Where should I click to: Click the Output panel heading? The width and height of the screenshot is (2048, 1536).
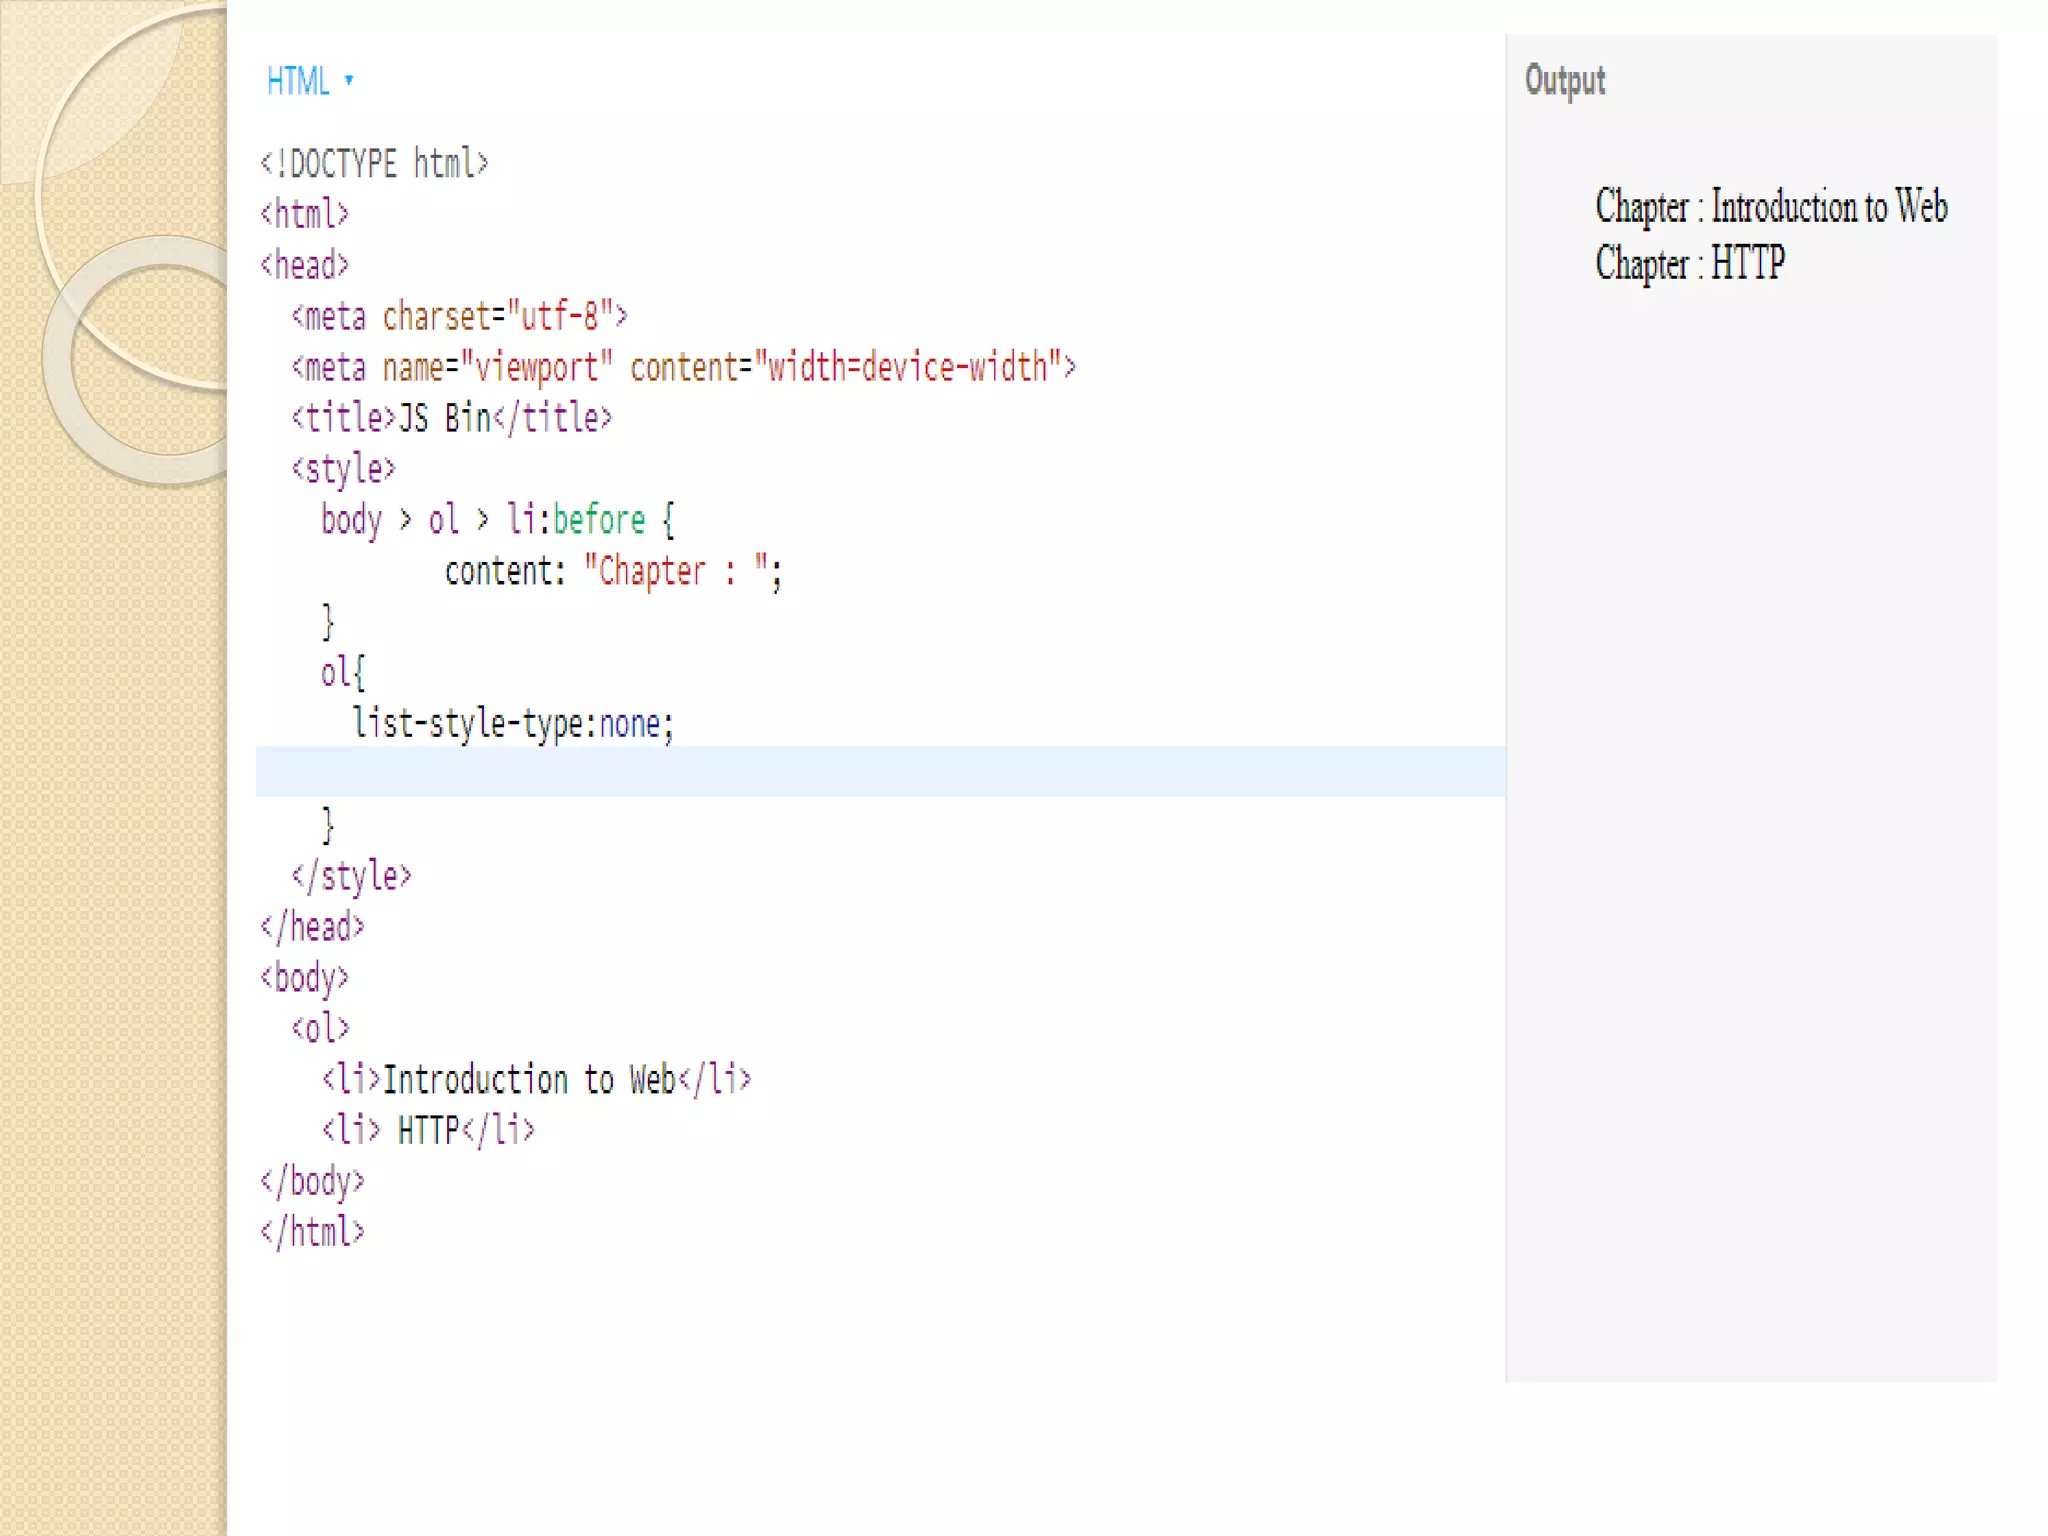[x=1564, y=80]
